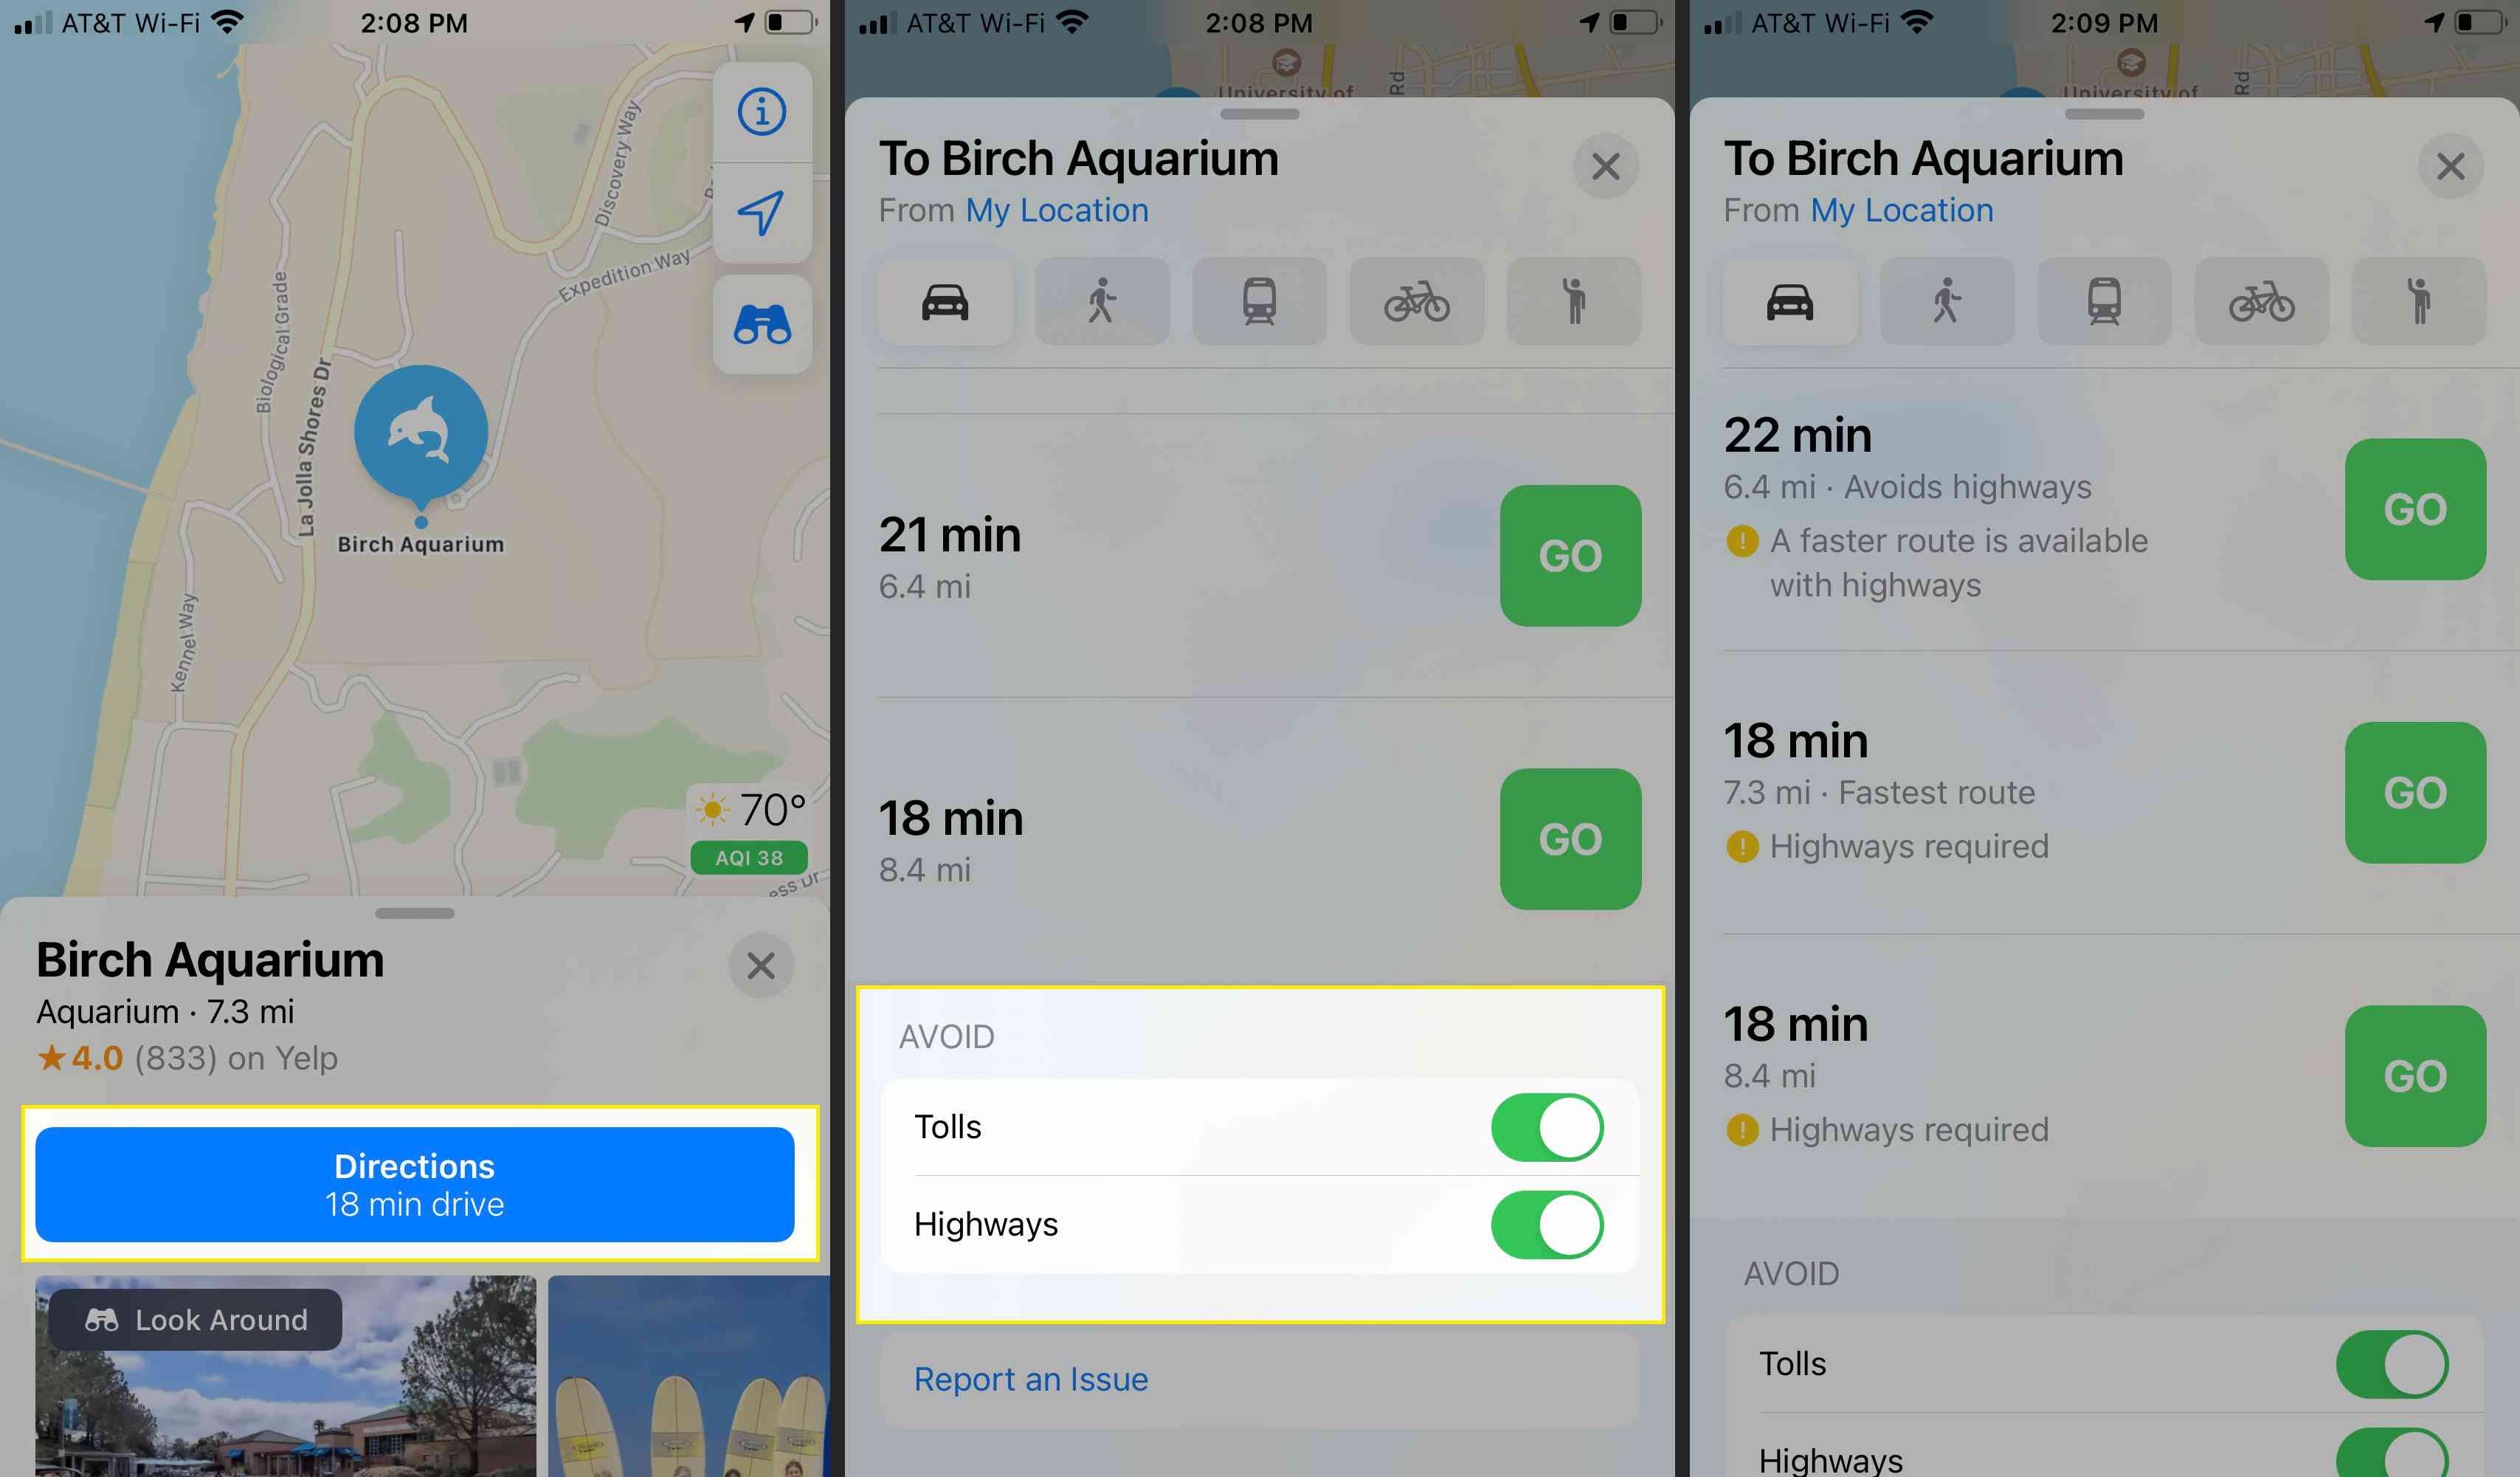The image size is (2520, 1477).
Task: Disable the Avoid Tolls toggle
Action: (1550, 1127)
